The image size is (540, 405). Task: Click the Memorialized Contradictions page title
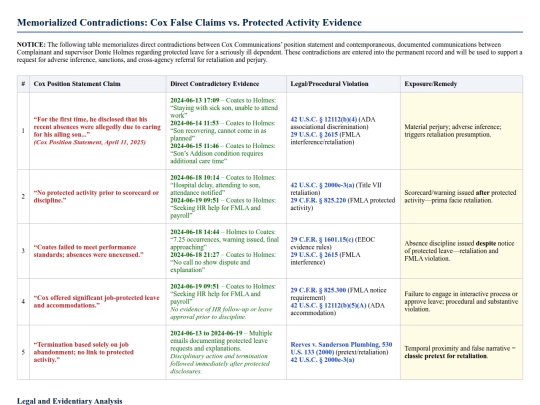[189, 23]
